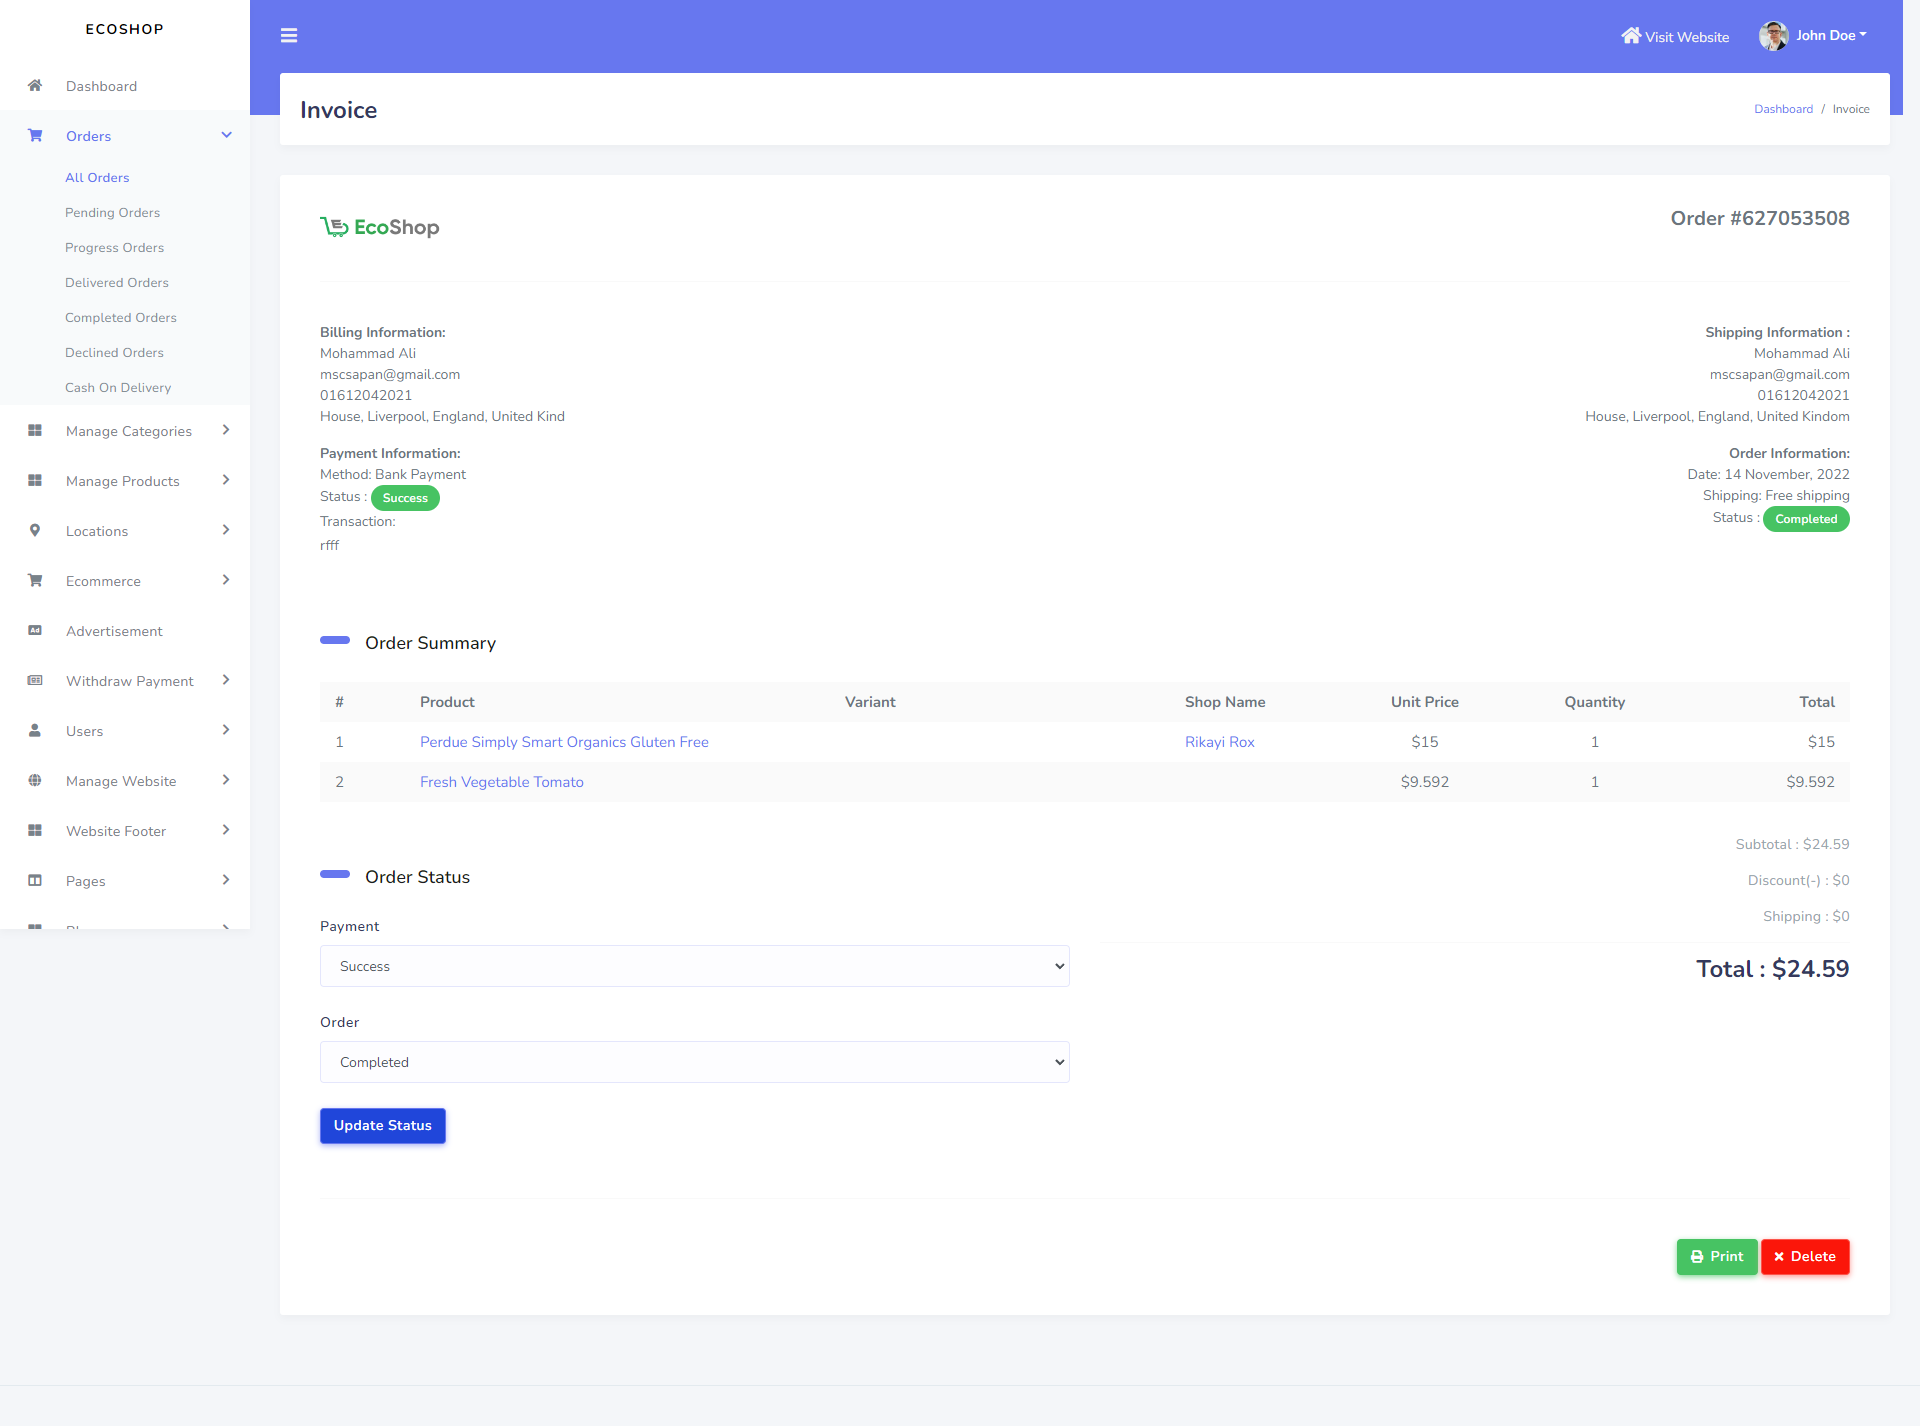The width and height of the screenshot is (1920, 1426).
Task: Select the Dashboard home icon
Action: (x=35, y=85)
